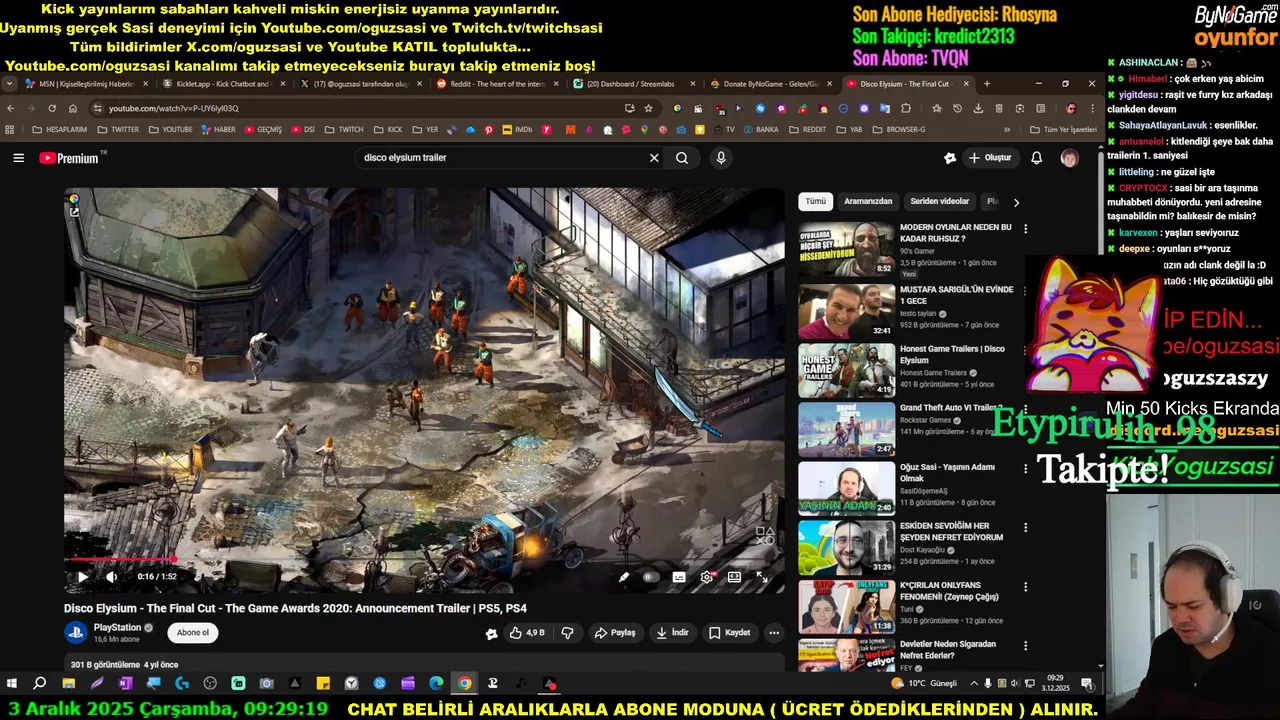Select the Aramanızdan filter chip

point(868,201)
